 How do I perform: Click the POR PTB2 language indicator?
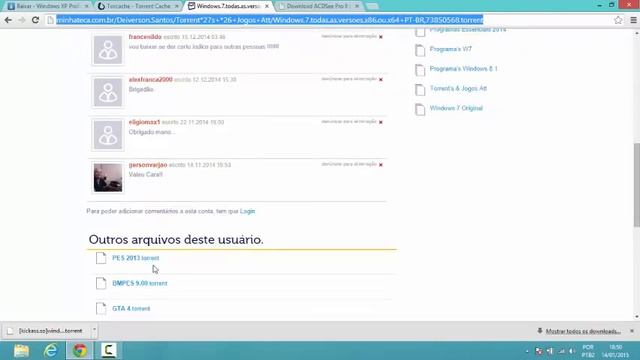588,351
